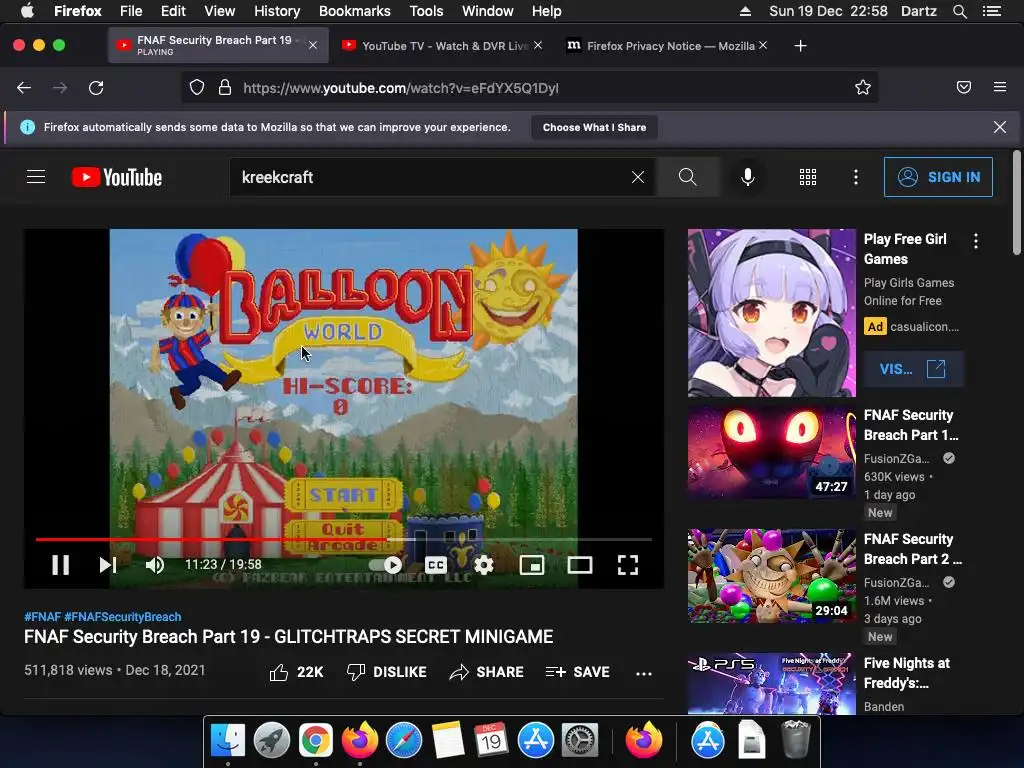This screenshot has width=1024, height=768.
Task: Open the tracking protection shield icon
Action: [x=197, y=88]
